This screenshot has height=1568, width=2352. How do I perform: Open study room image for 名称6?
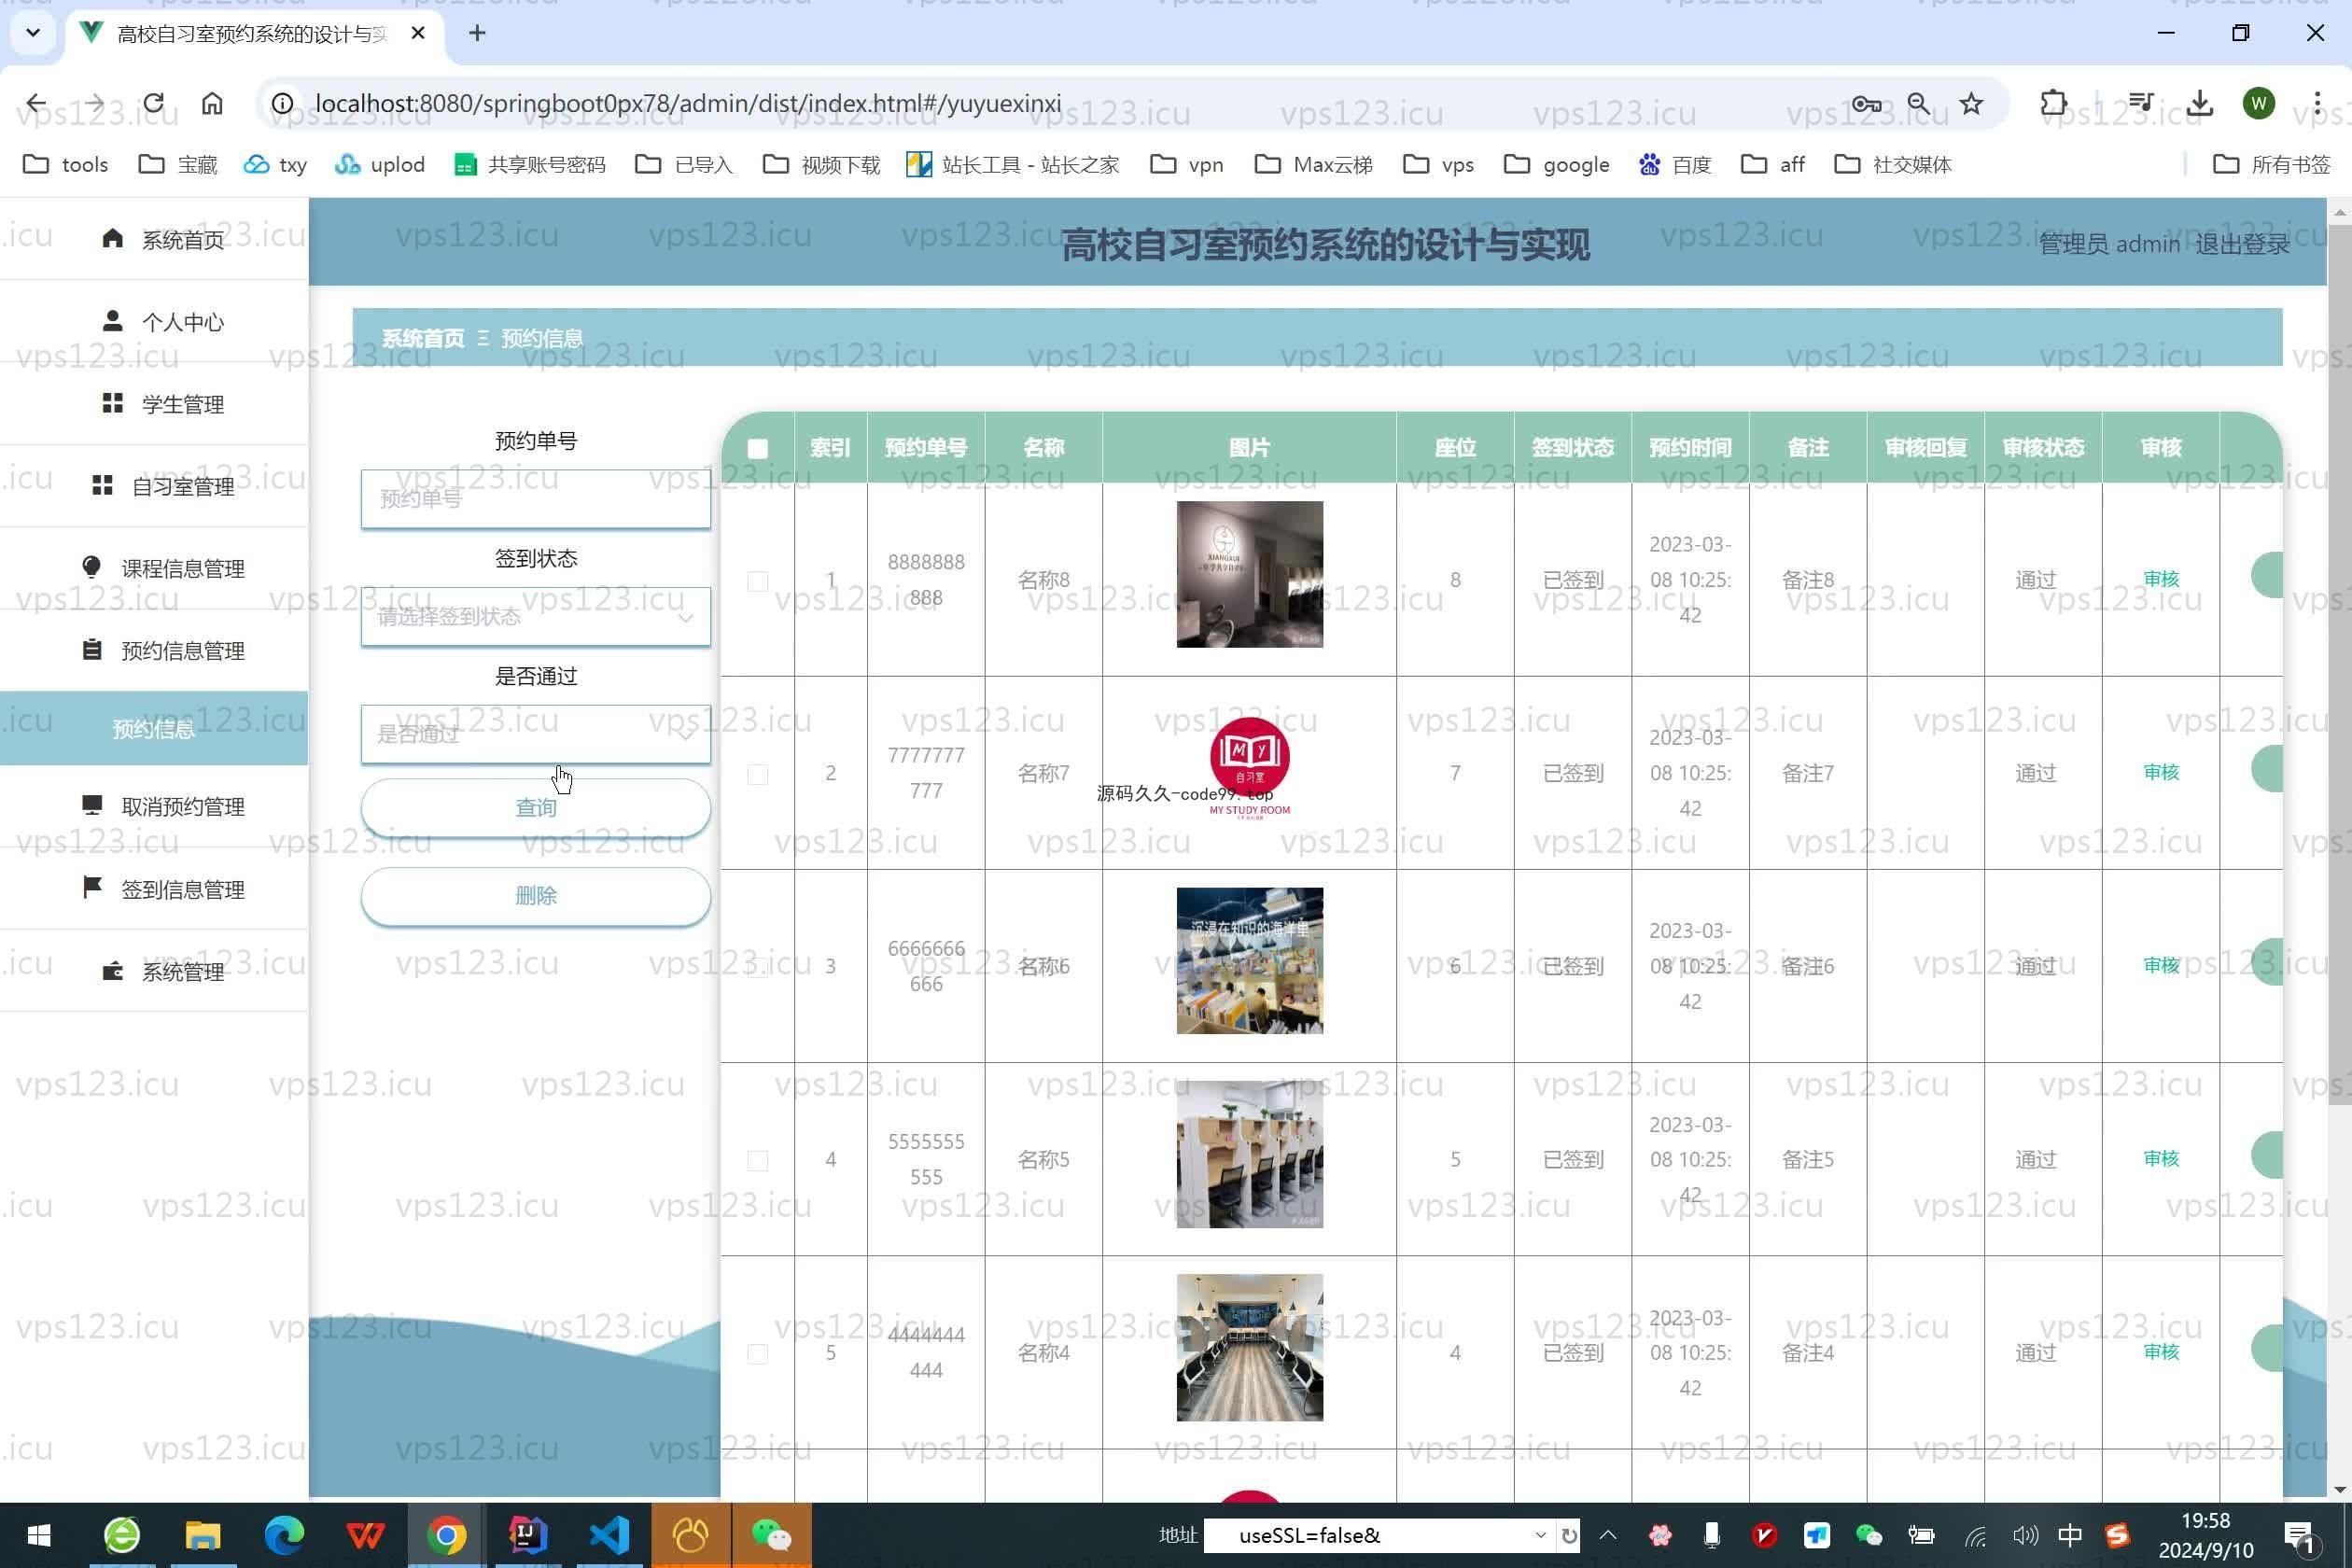[1249, 961]
